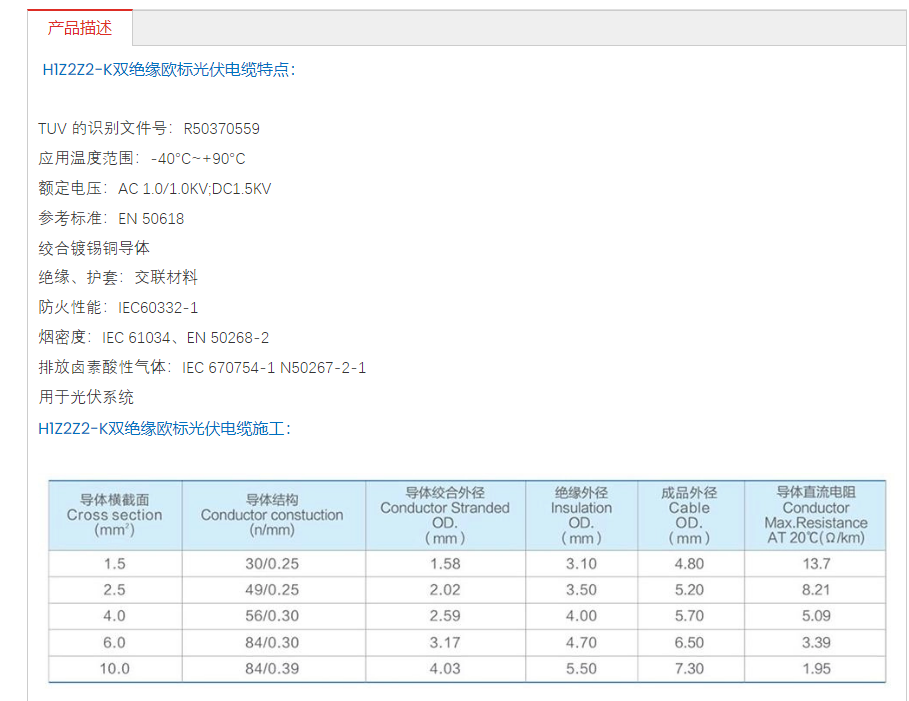Click the 6.50 cable OD cell
Viewport: 909px width, 701px height.
[x=689, y=643]
